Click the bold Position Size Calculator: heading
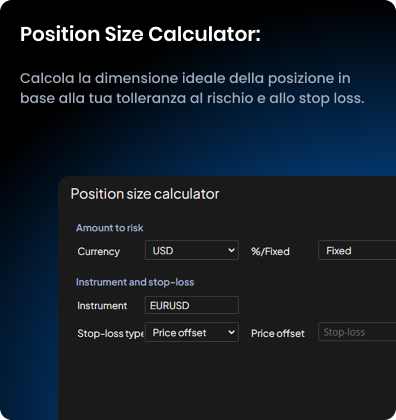Viewport: 396px width, 420px height. click(140, 34)
